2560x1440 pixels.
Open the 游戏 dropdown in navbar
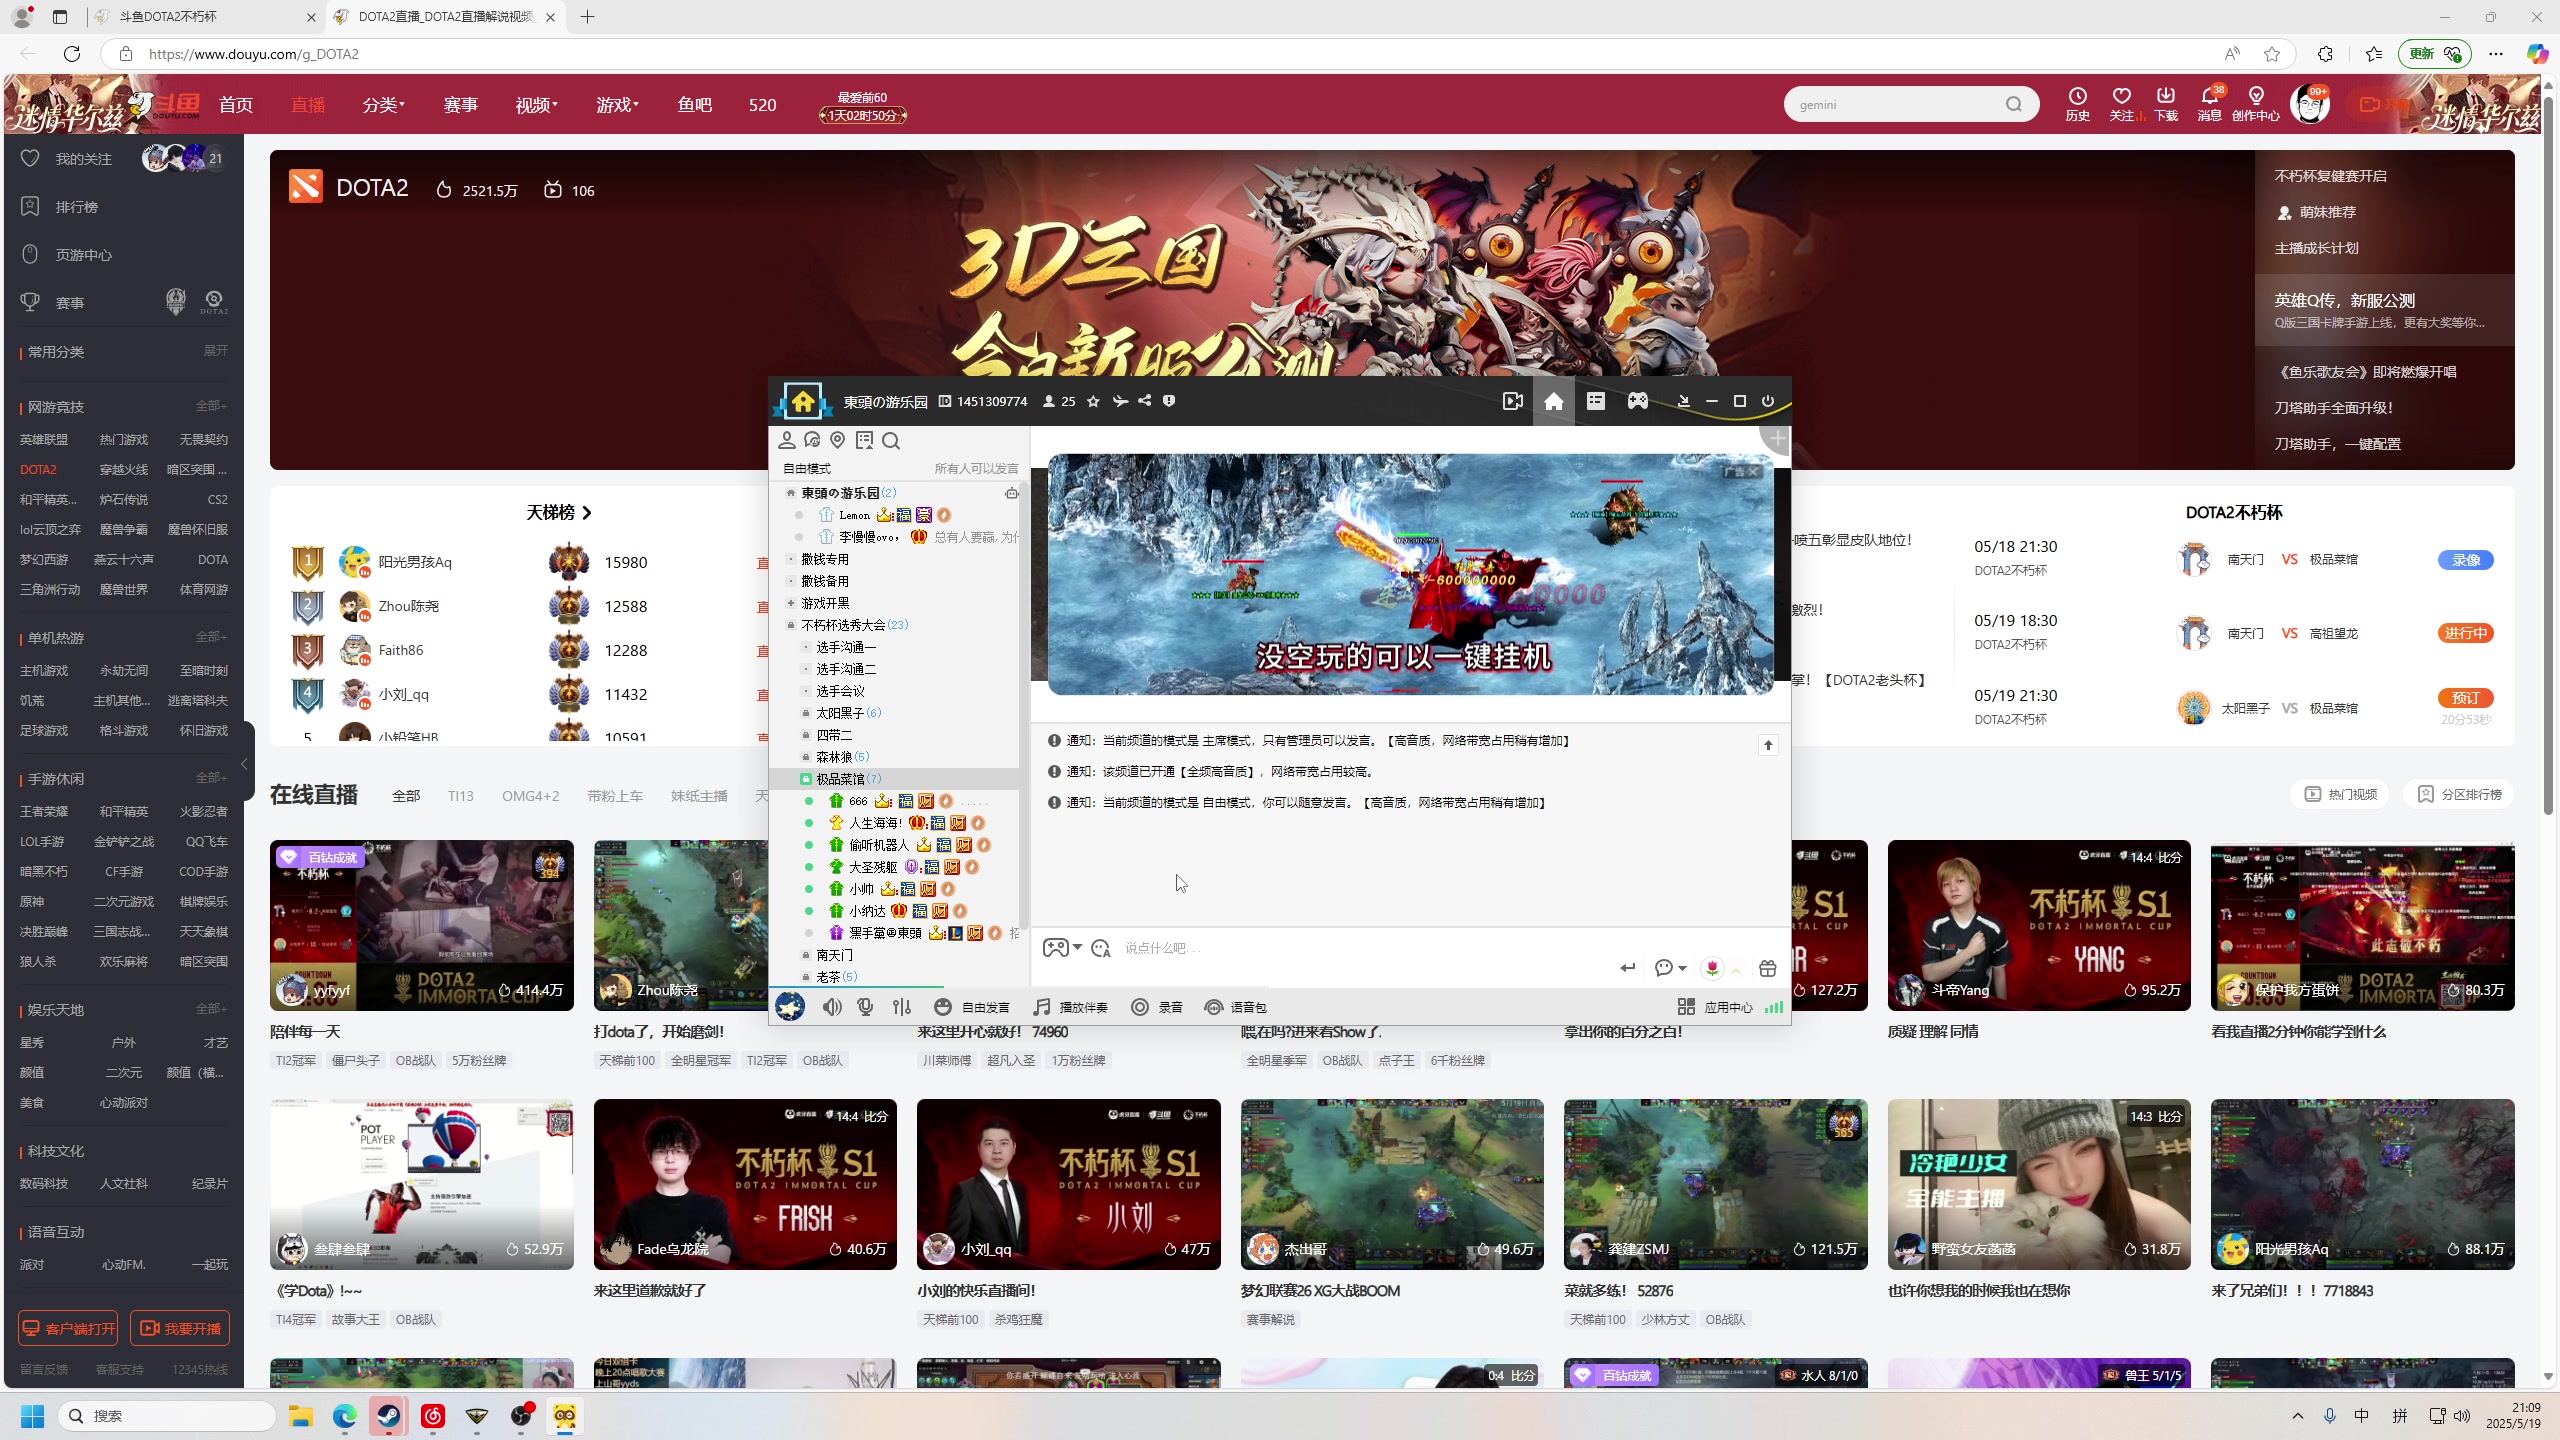(x=617, y=105)
